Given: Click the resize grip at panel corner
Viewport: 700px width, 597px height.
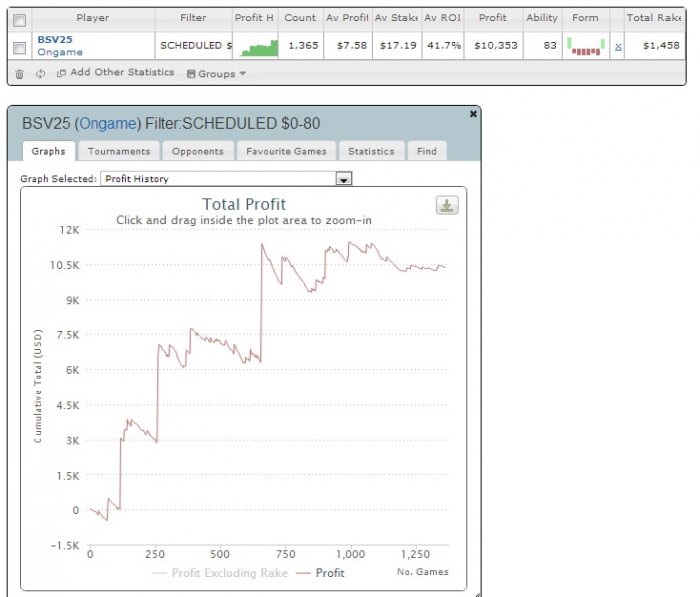Looking at the screenshot, I should click(x=478, y=594).
